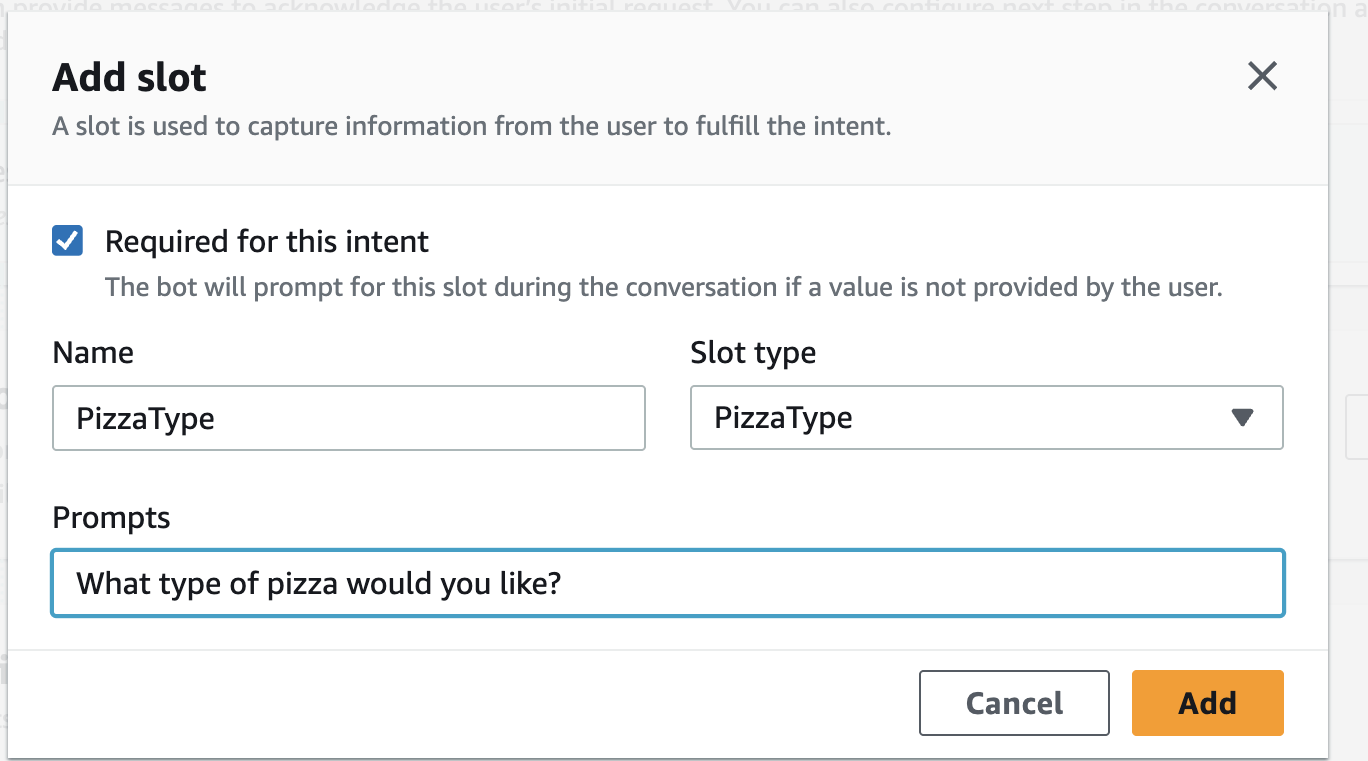
Task: Click the "What type of pizza" prompt text
Action: pos(319,583)
